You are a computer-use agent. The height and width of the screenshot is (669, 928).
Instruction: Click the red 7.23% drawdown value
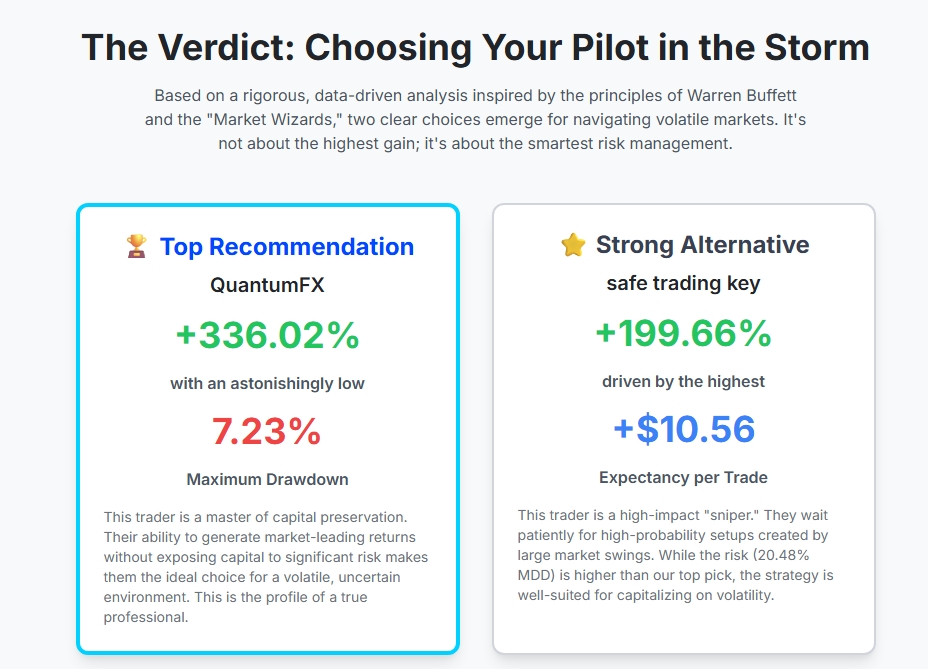(x=267, y=431)
